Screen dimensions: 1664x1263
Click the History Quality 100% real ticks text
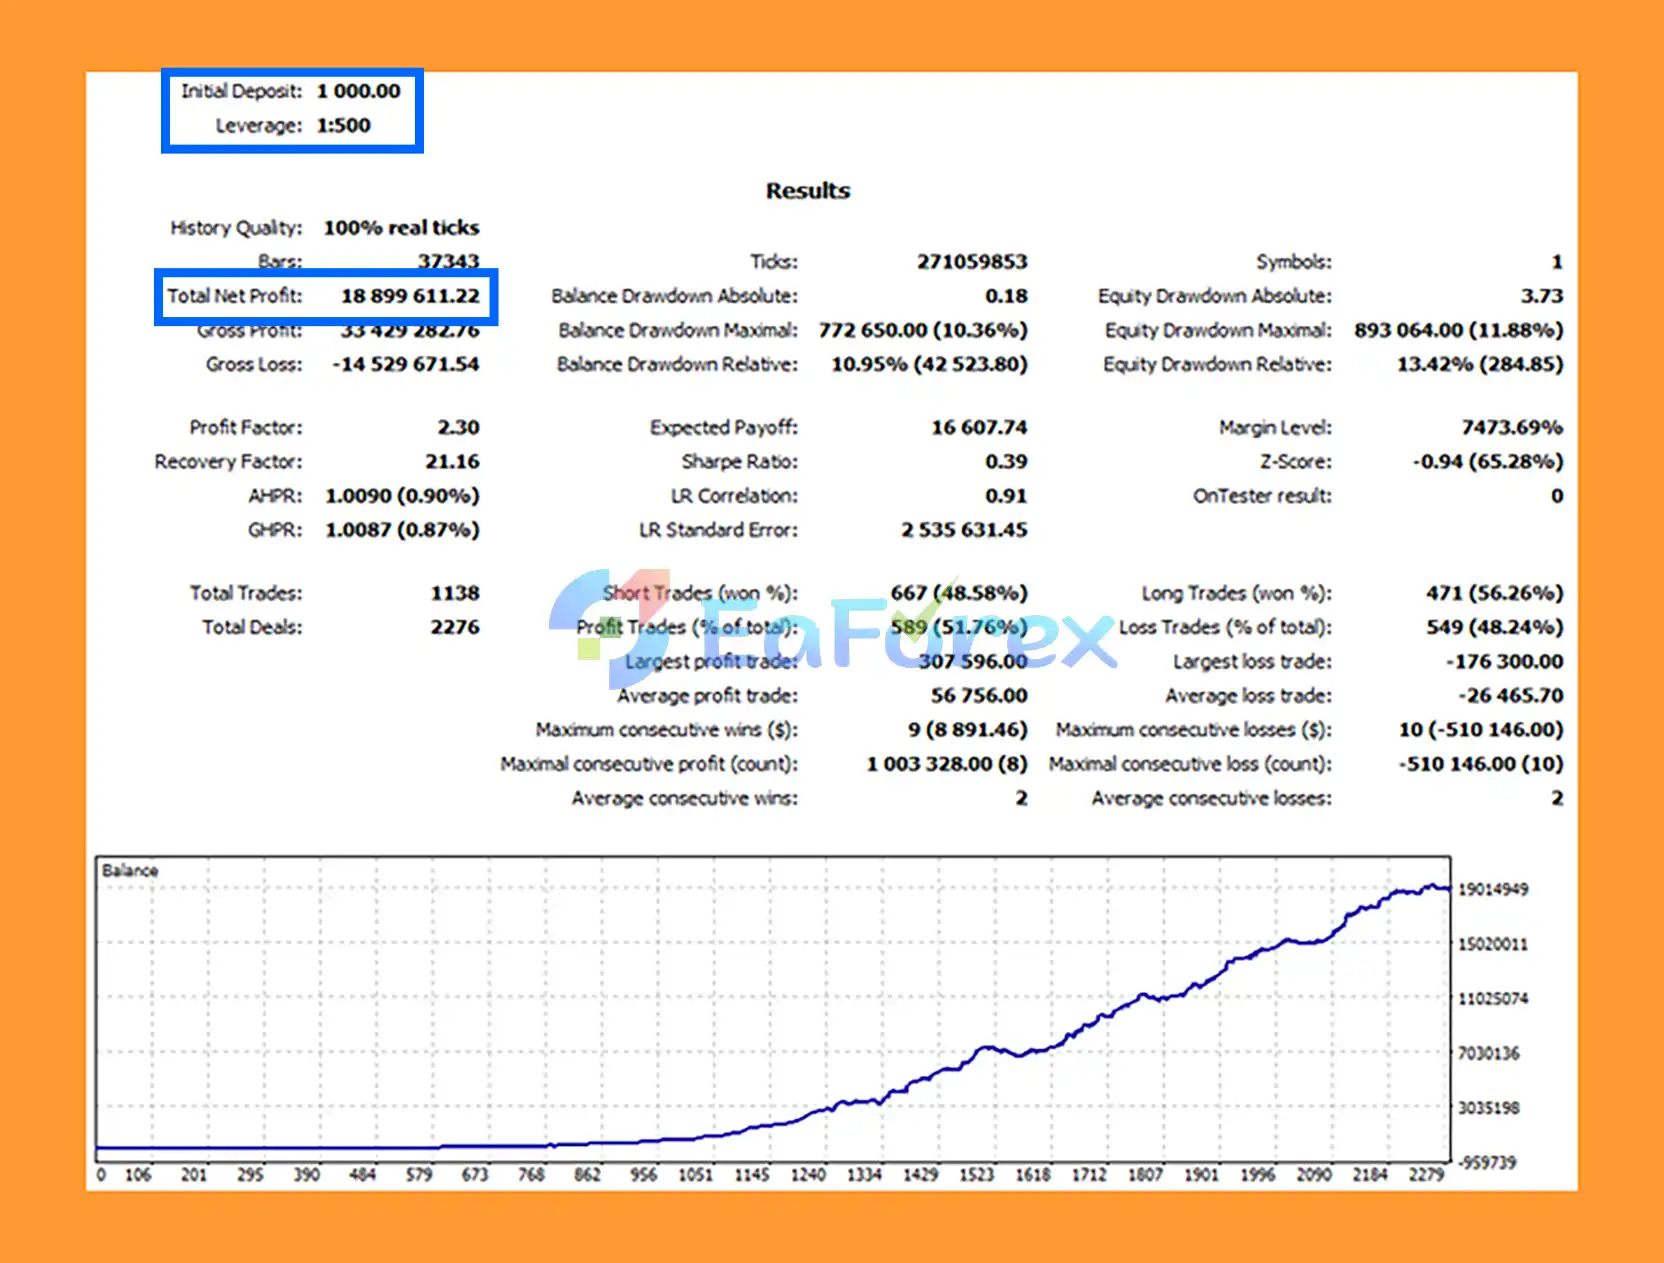pyautogui.click(x=401, y=228)
